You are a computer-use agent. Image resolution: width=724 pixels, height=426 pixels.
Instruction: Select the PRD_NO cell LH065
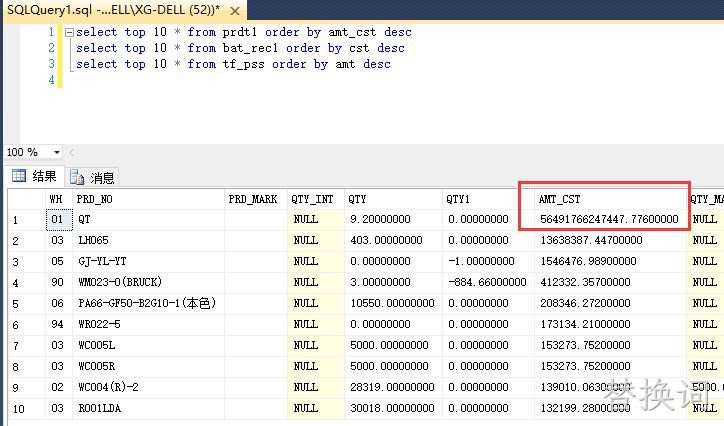(x=149, y=240)
